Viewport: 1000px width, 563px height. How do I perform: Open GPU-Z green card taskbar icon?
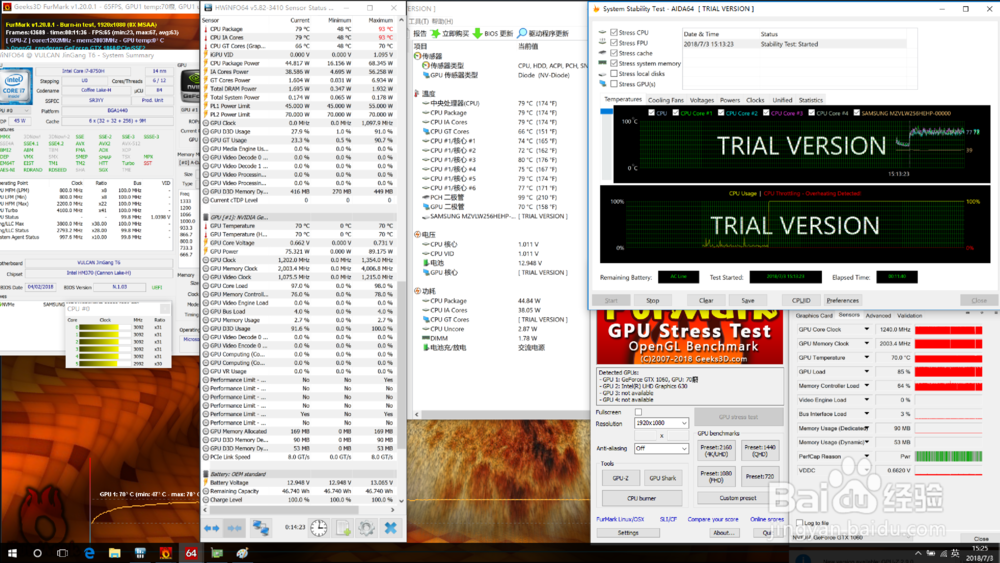[x=217, y=553]
